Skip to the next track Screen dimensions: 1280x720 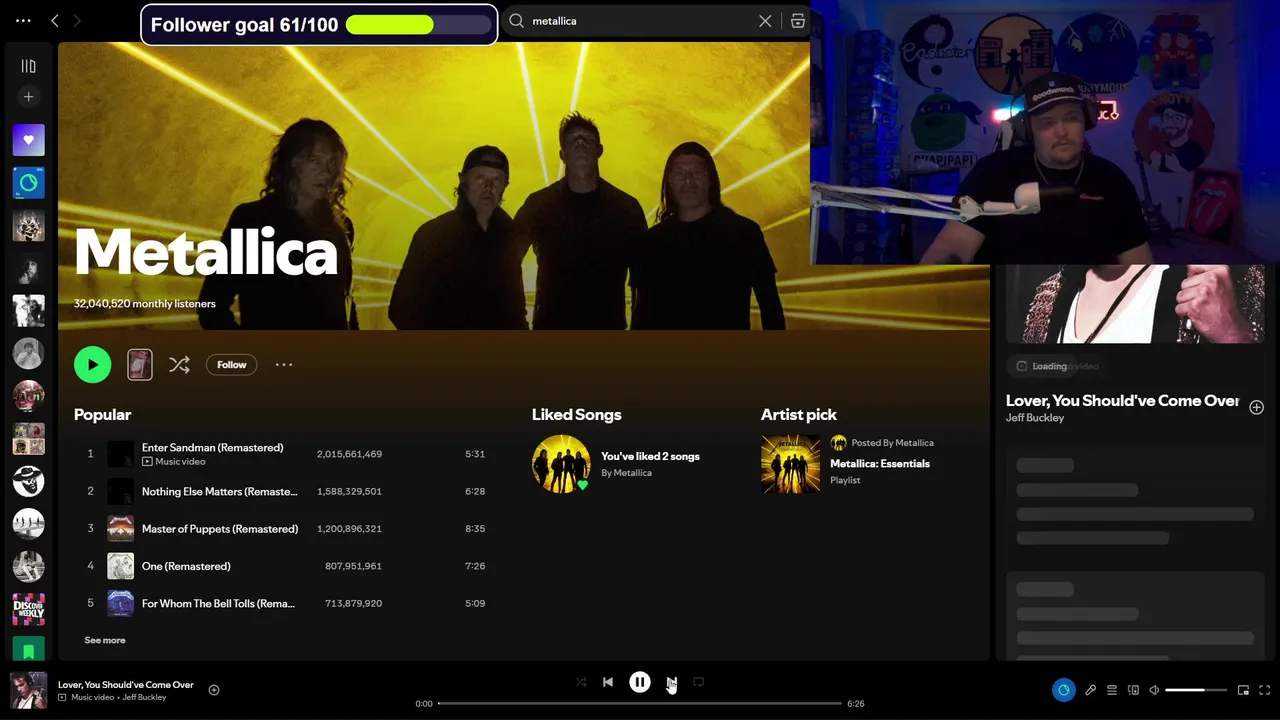[x=672, y=682]
